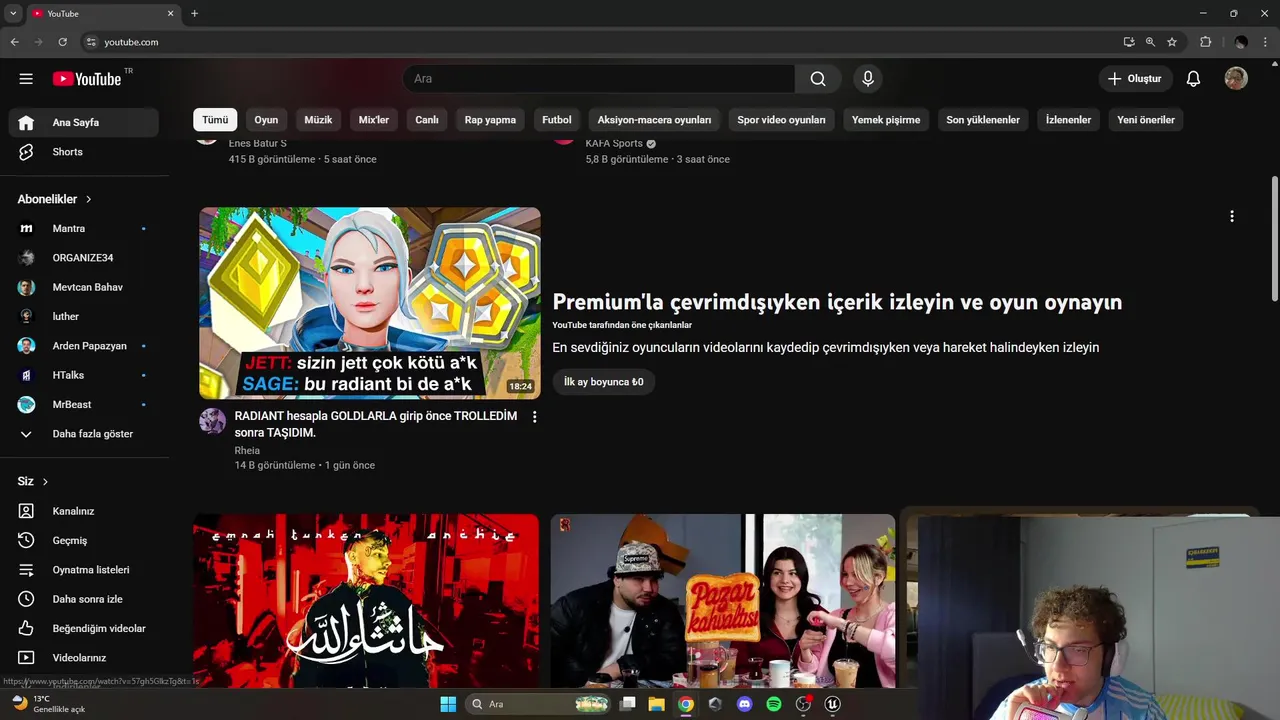Reload the youtube.com page
1280x720 pixels.
pos(63,42)
